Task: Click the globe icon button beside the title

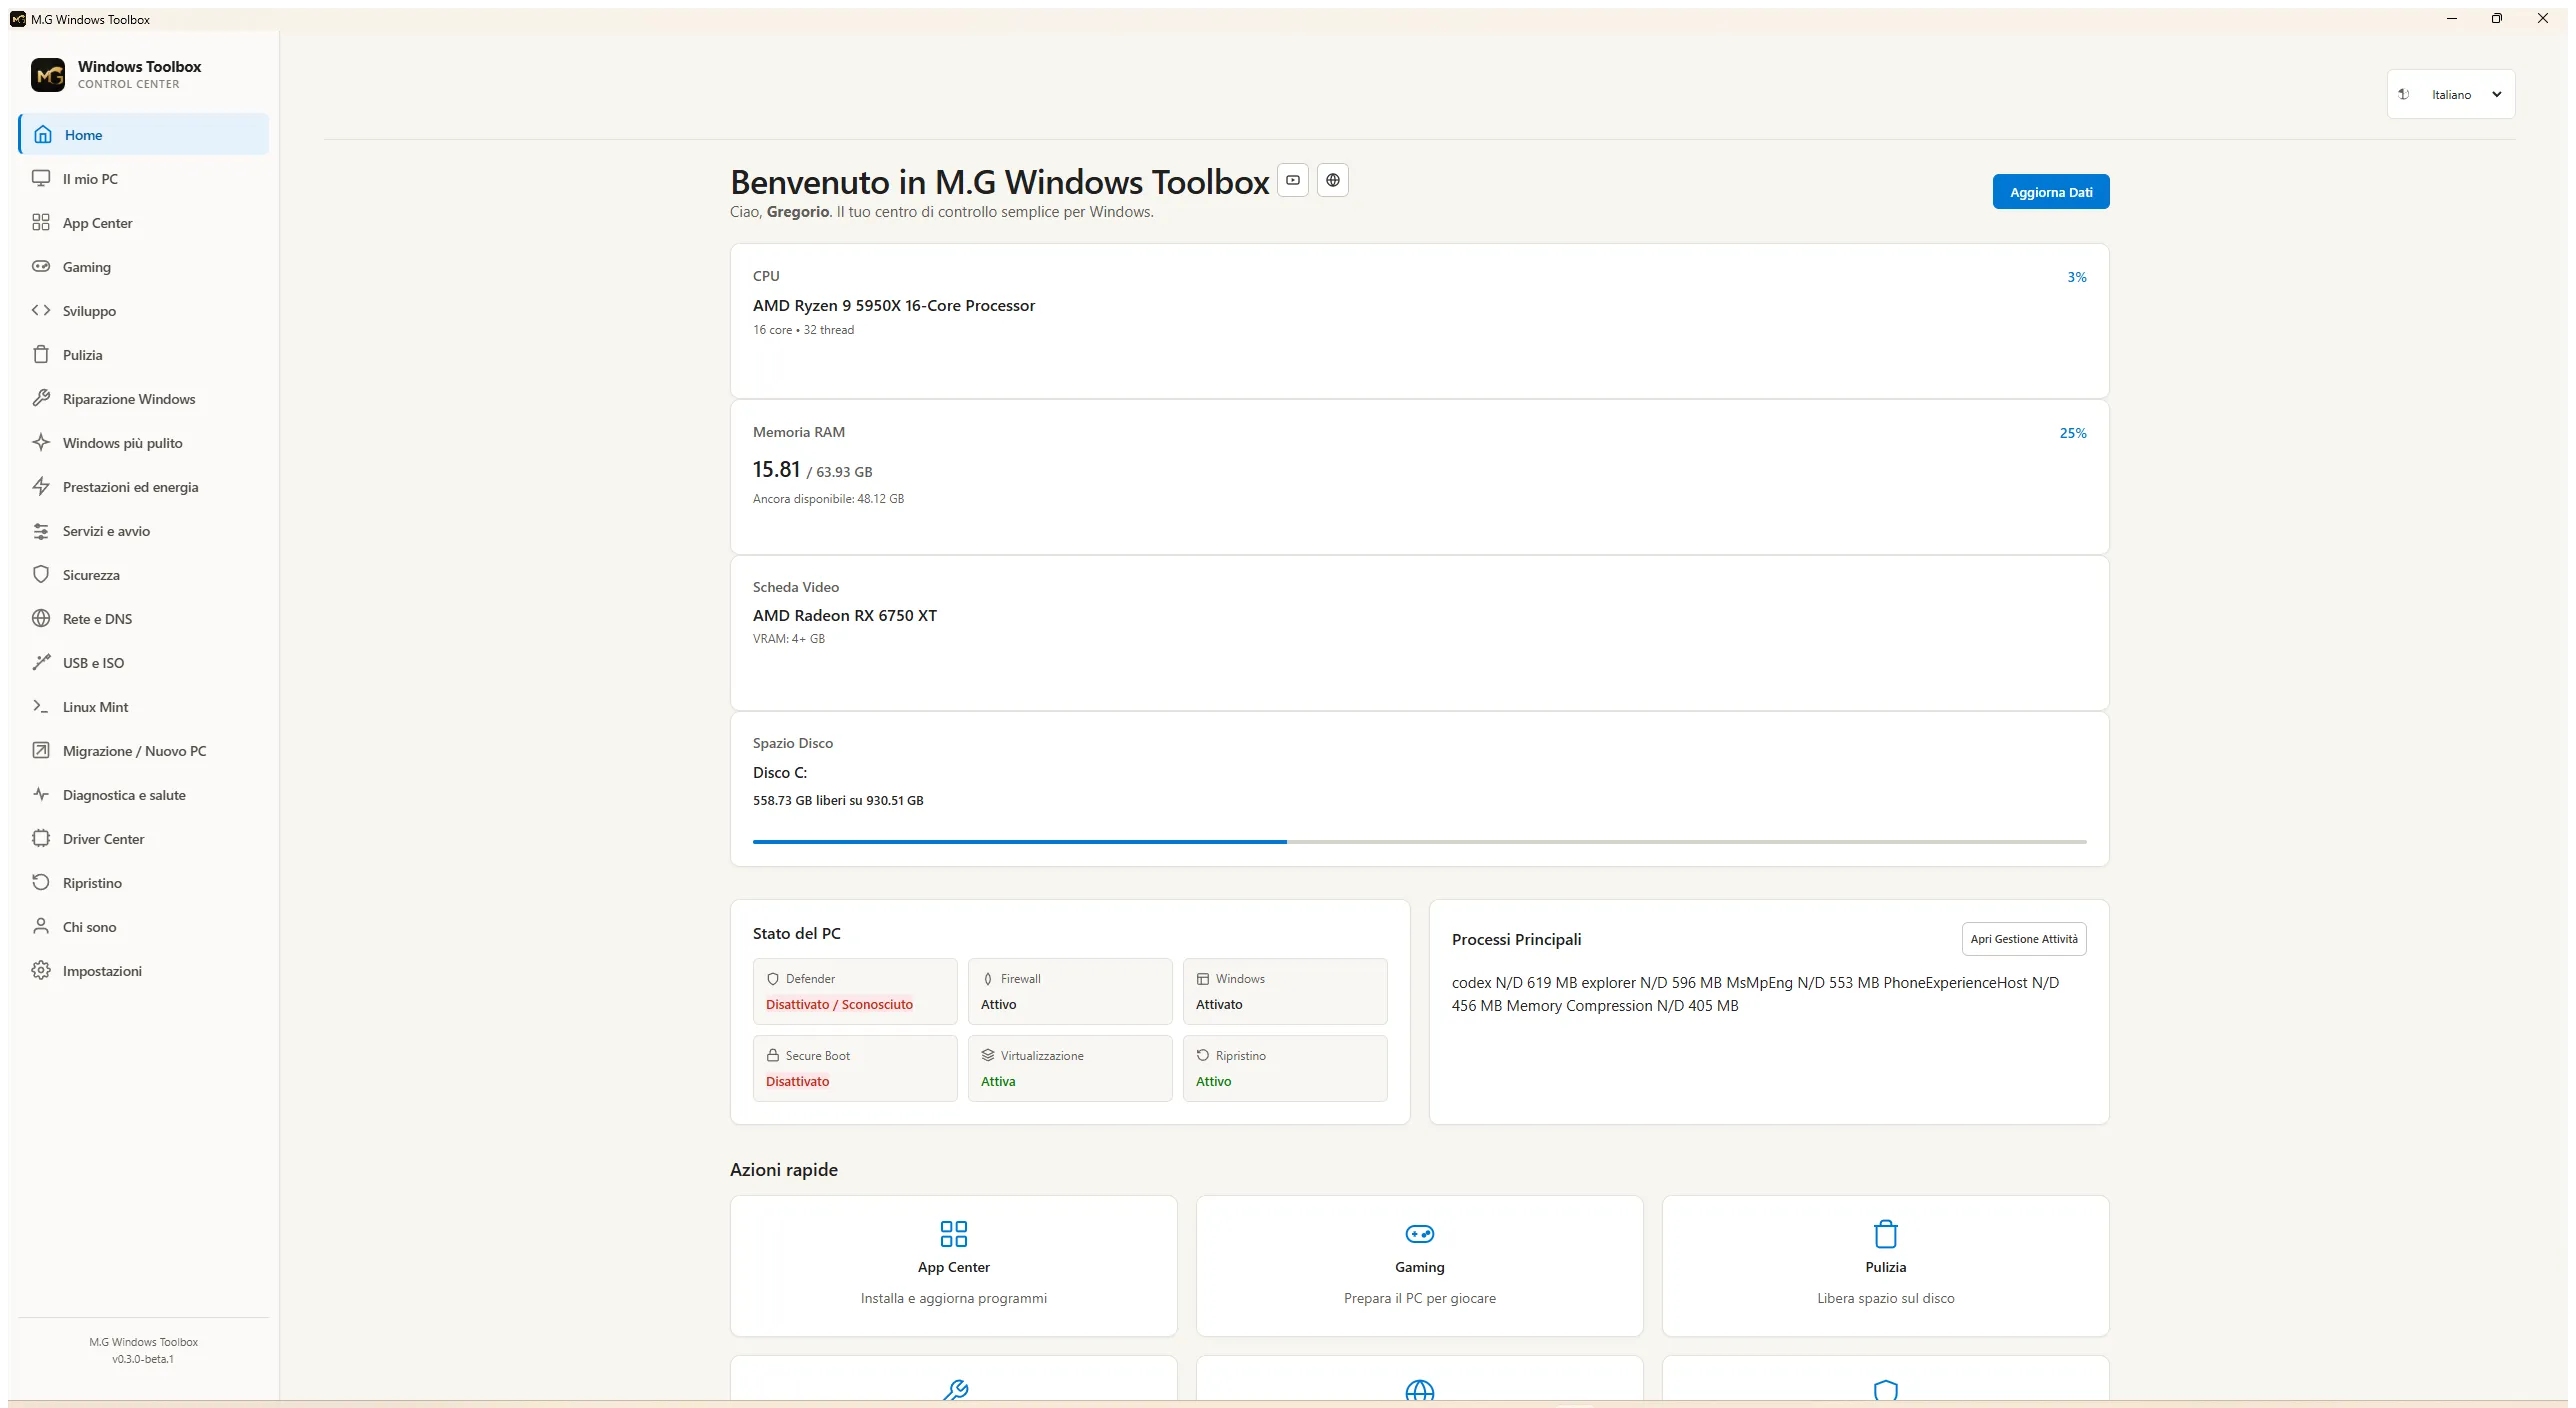Action: 1333,180
